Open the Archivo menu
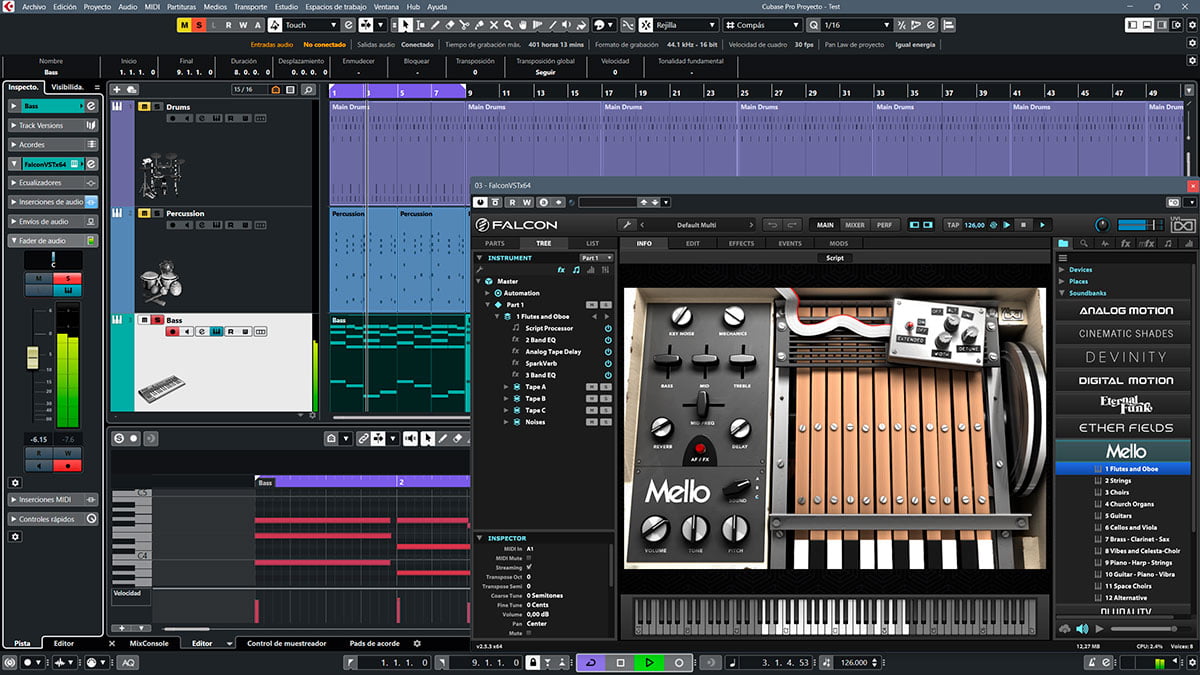Image resolution: width=1200 pixels, height=675 pixels. point(34,6)
